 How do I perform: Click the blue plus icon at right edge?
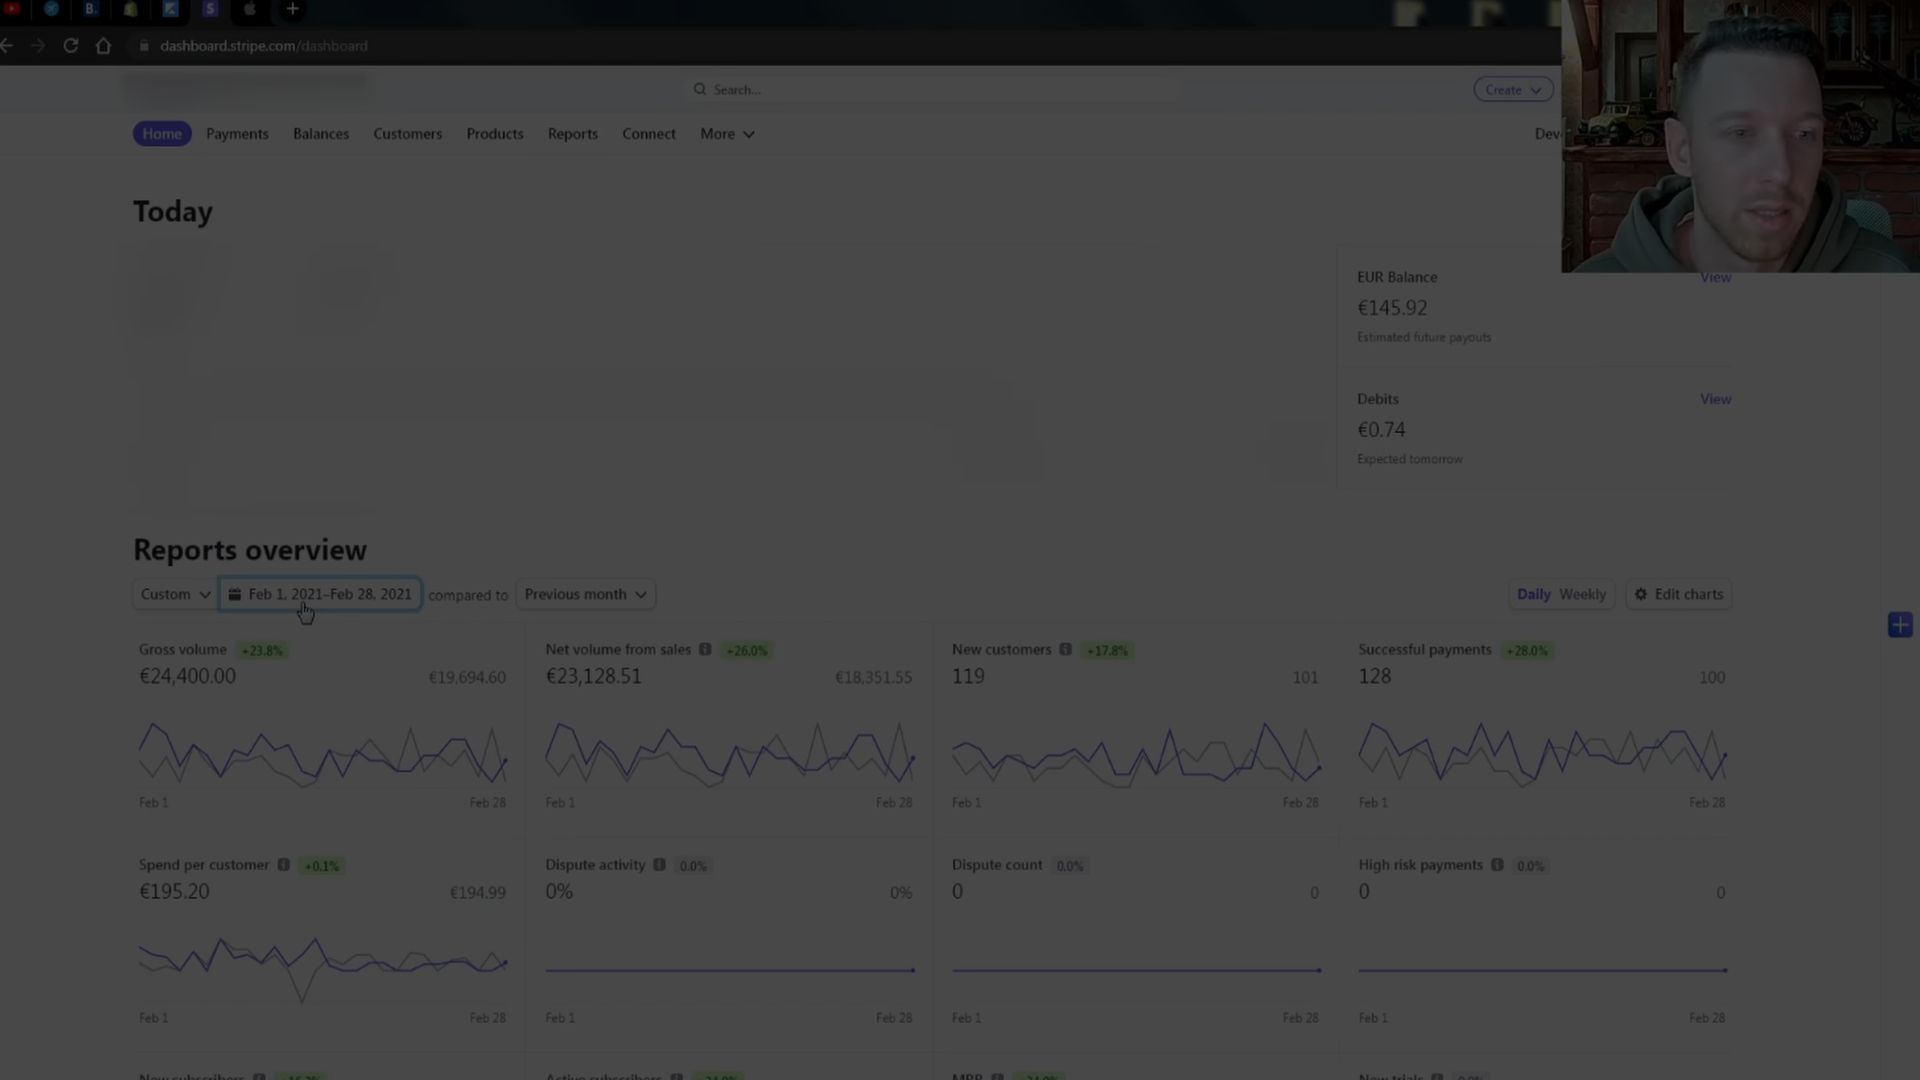pyautogui.click(x=1900, y=626)
